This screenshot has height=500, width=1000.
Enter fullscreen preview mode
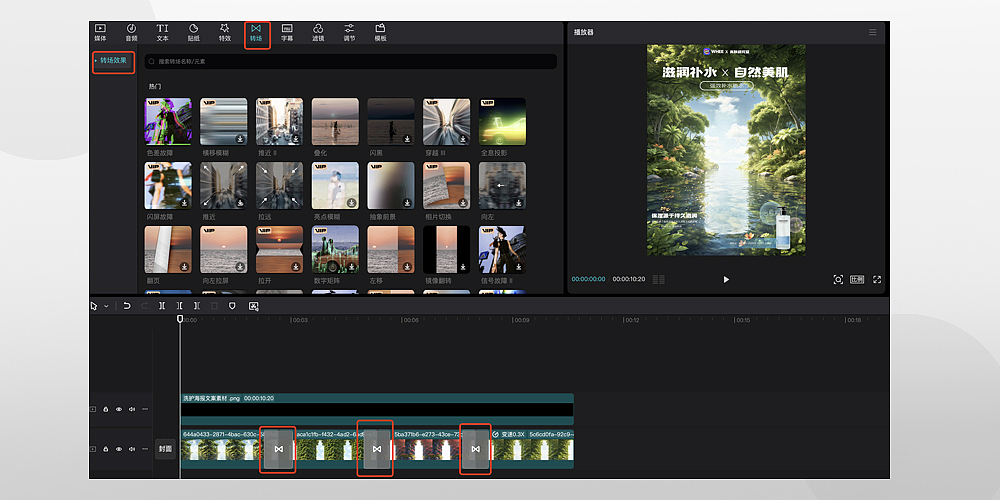click(877, 279)
